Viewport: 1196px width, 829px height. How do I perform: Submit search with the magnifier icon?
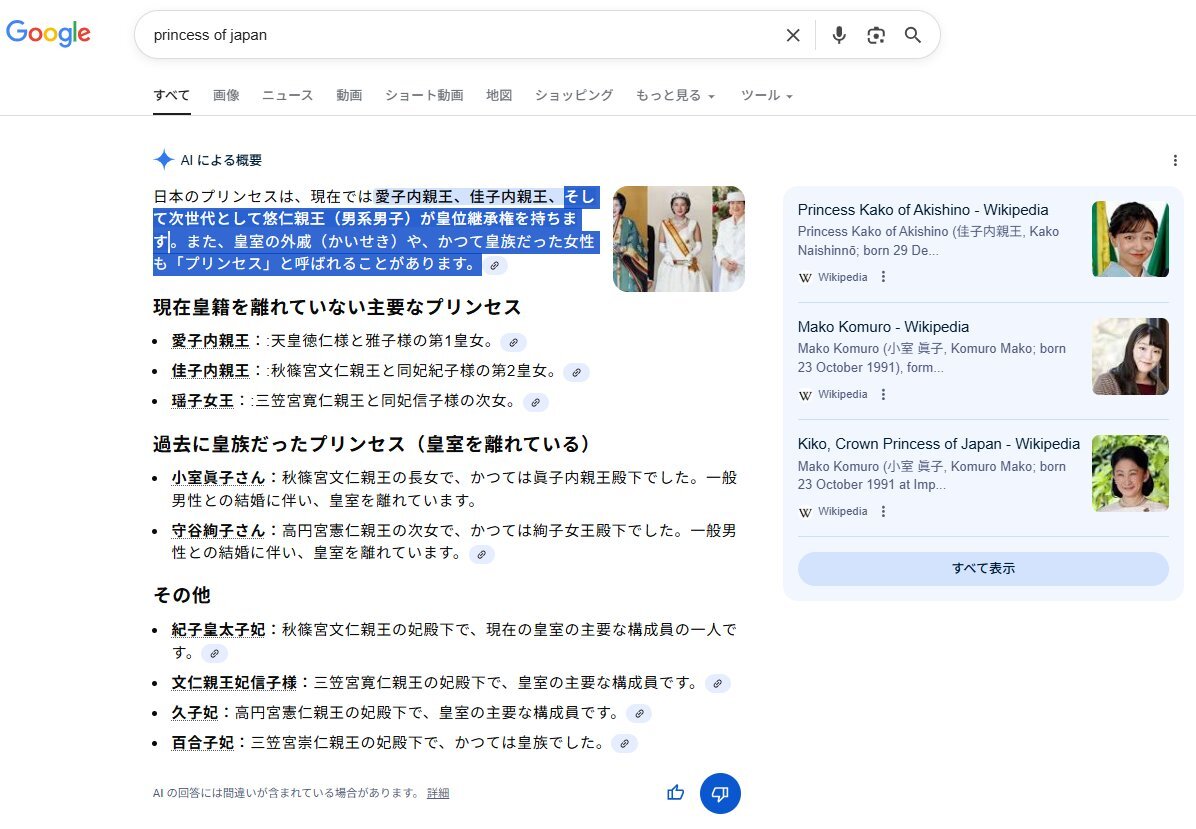[x=913, y=35]
